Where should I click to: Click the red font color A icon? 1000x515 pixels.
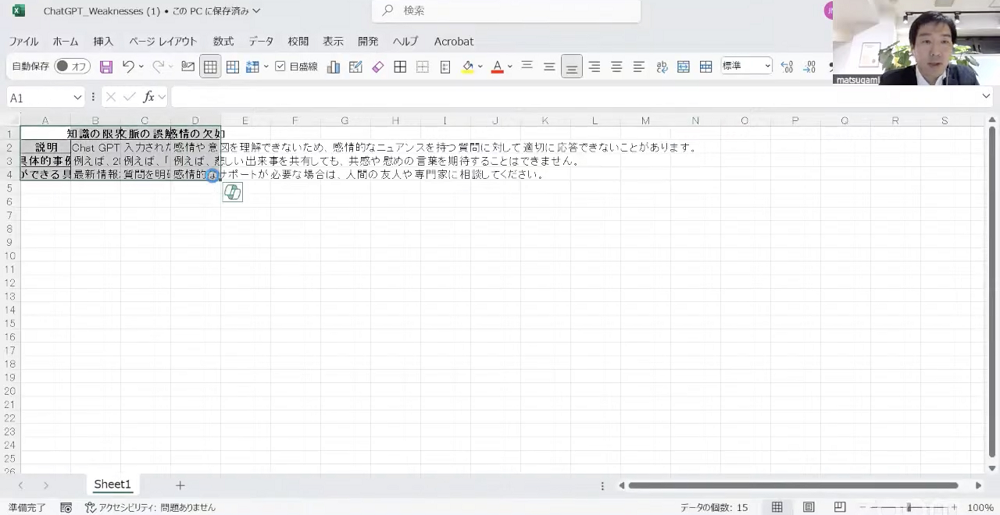click(497, 66)
